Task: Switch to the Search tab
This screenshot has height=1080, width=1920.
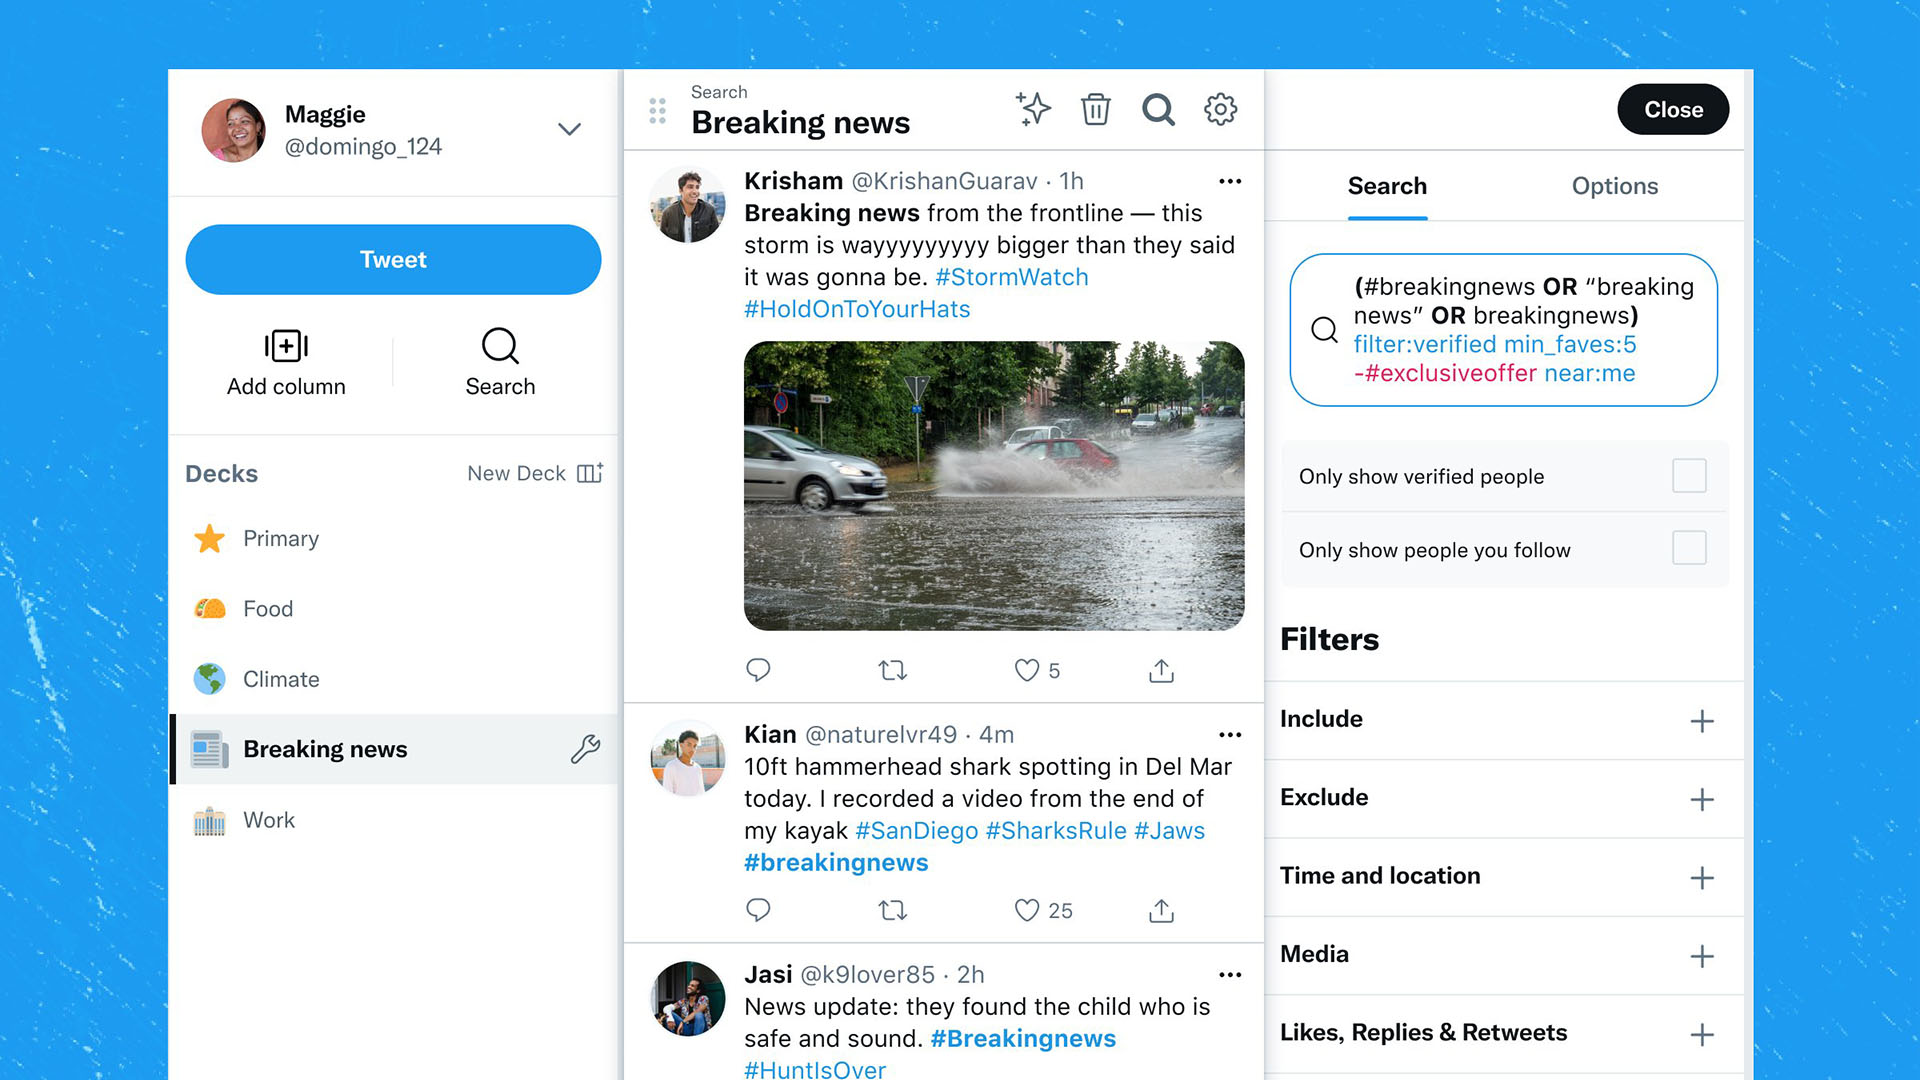Action: tap(1387, 186)
